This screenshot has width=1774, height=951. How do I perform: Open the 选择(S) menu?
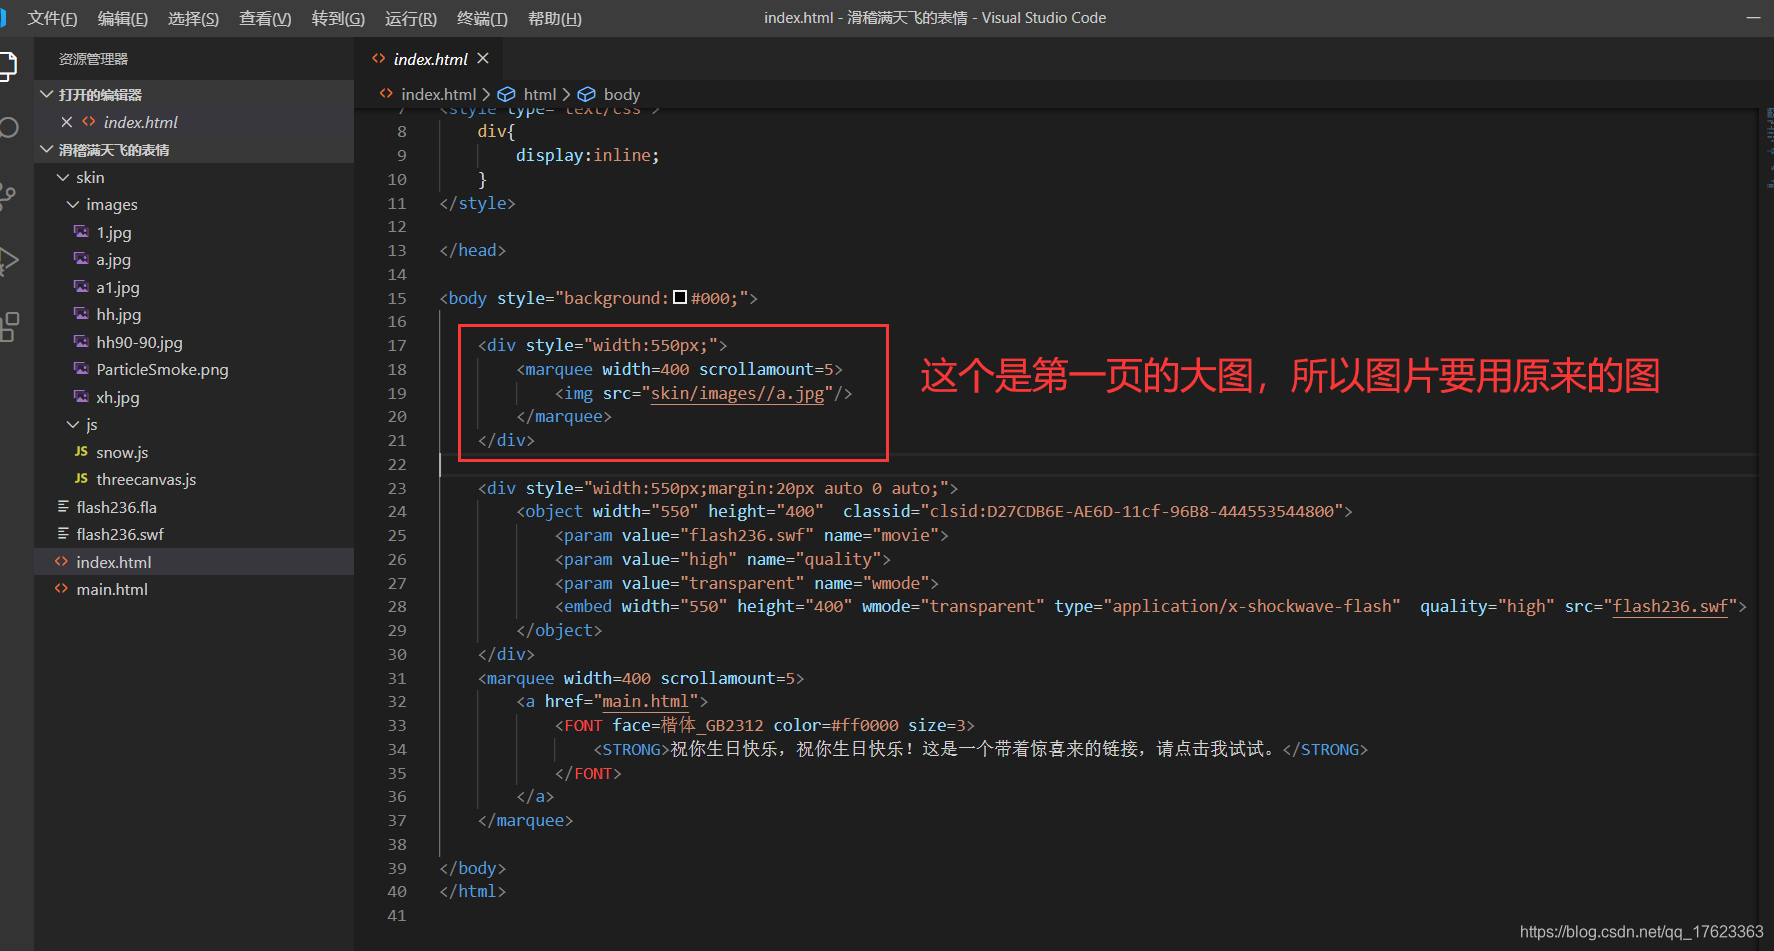click(194, 18)
